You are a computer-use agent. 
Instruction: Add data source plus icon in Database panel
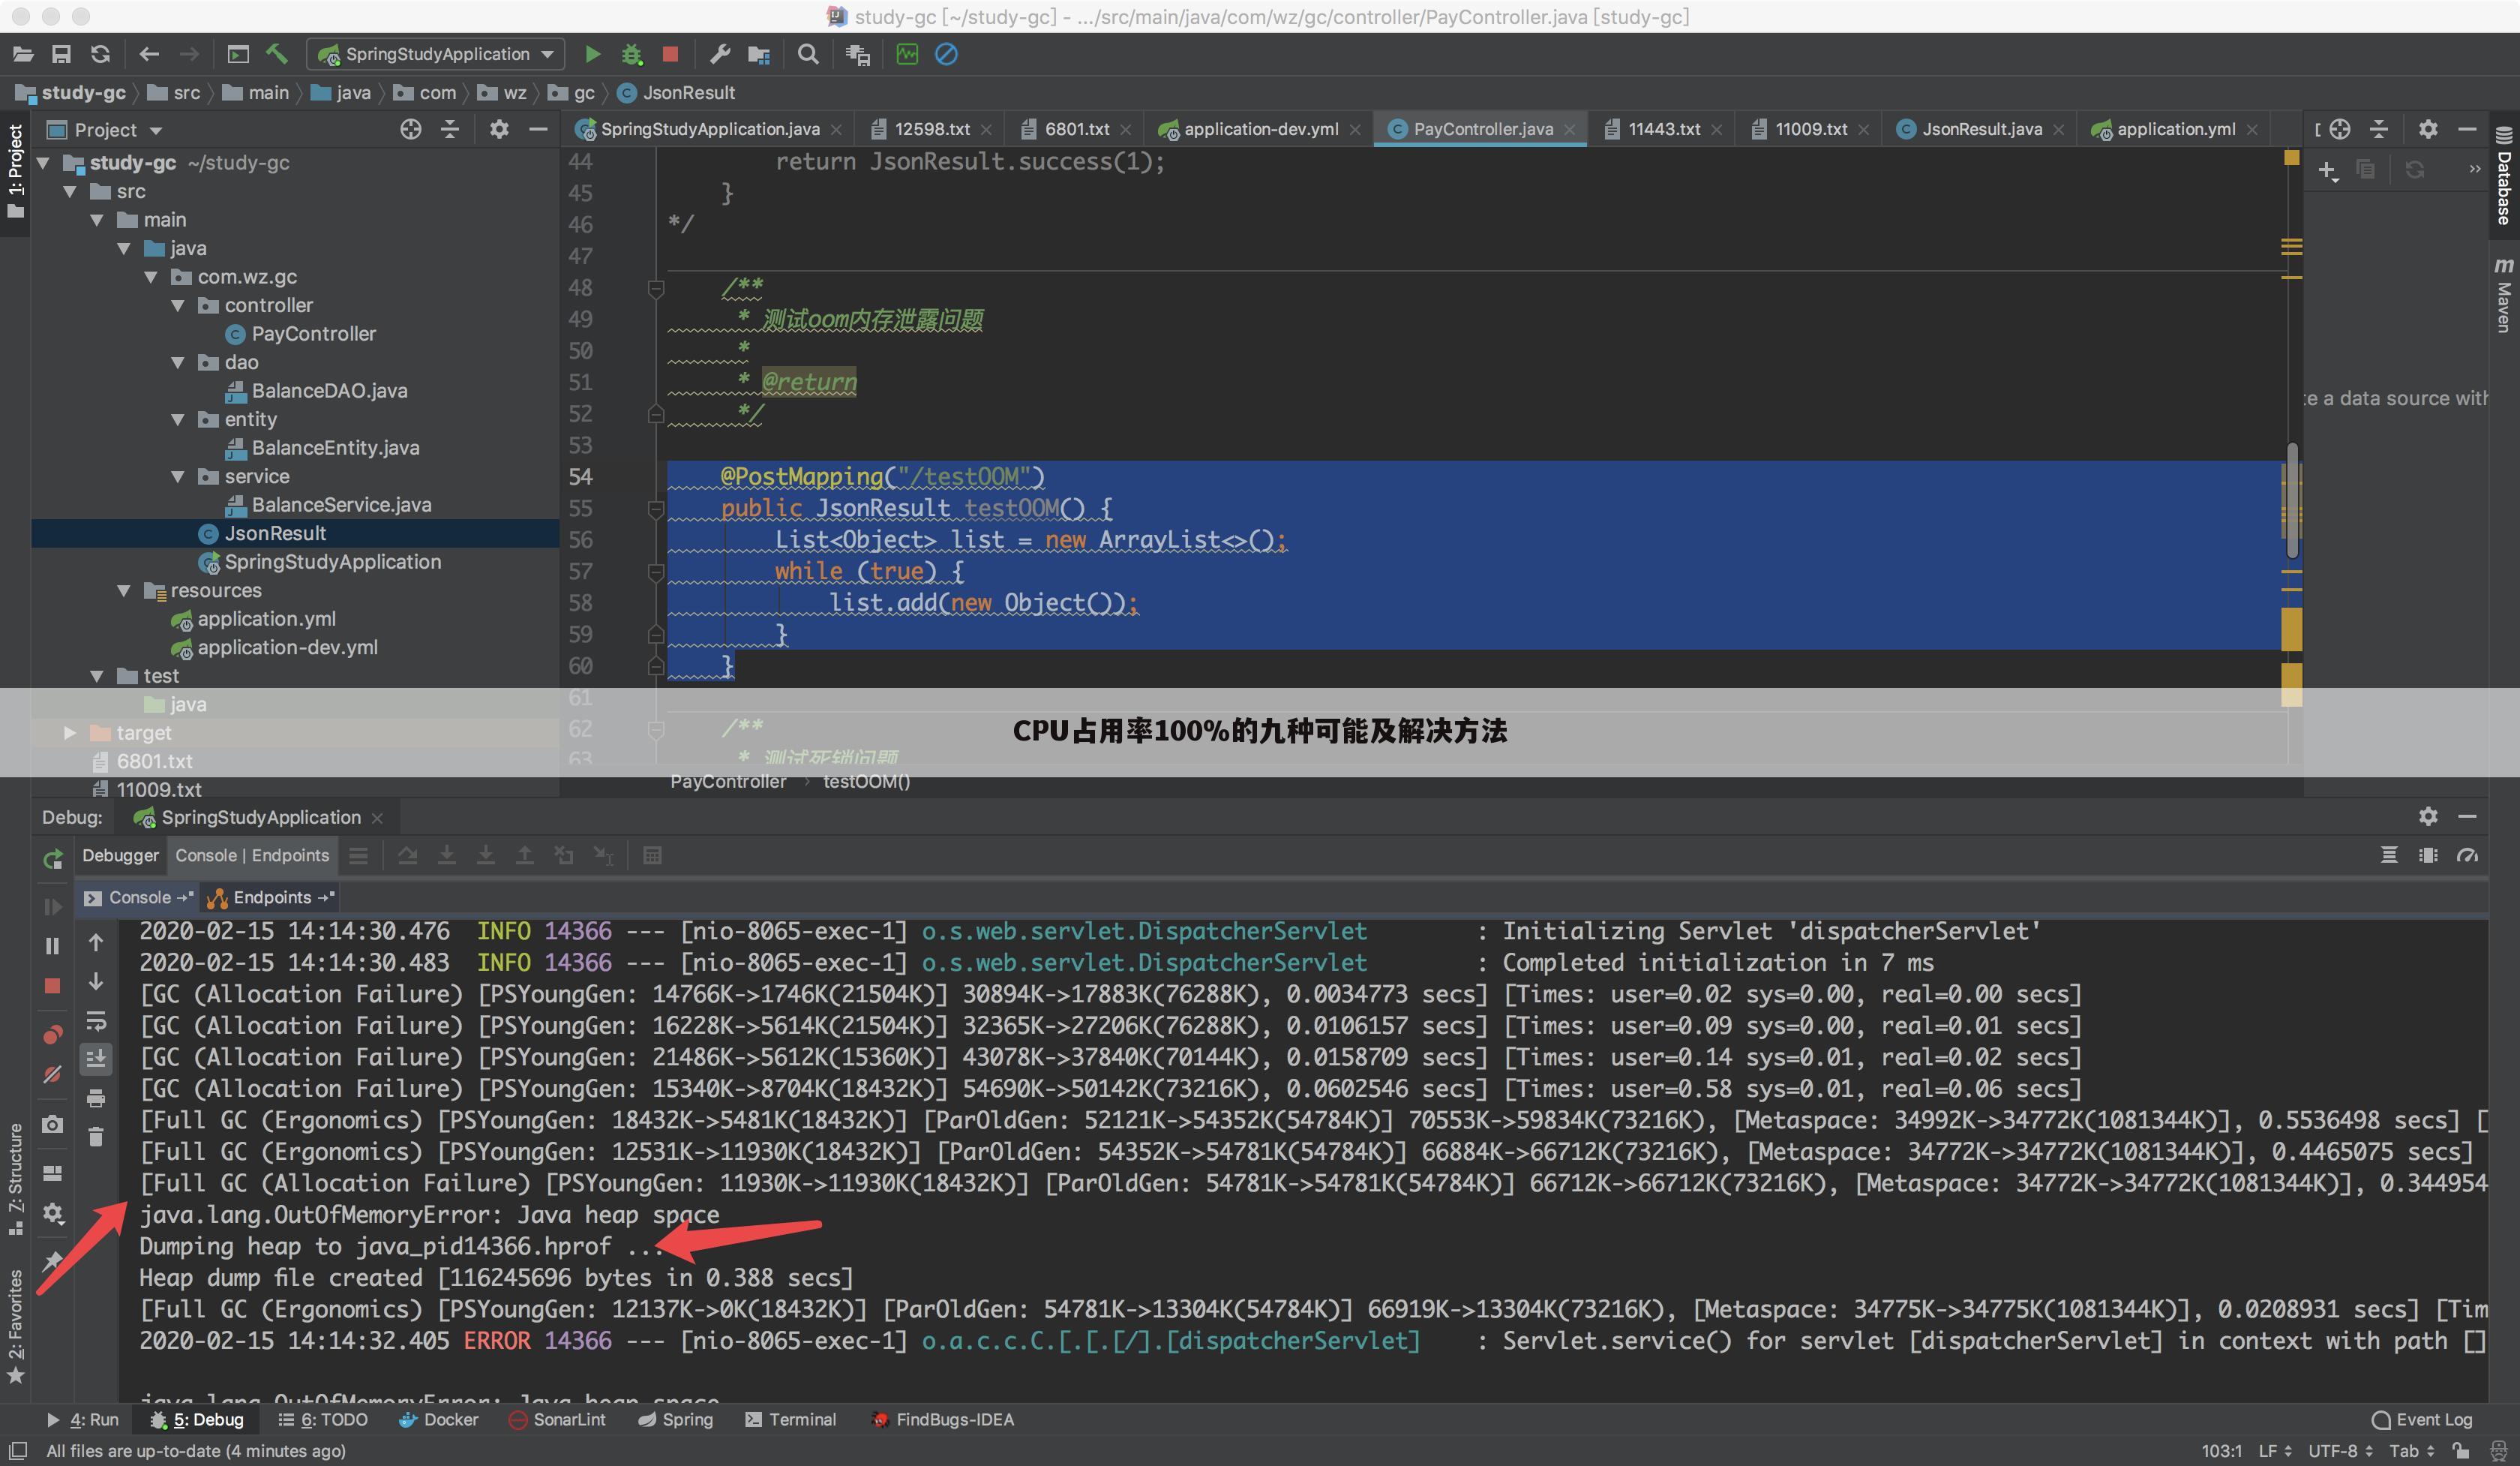tap(2327, 170)
